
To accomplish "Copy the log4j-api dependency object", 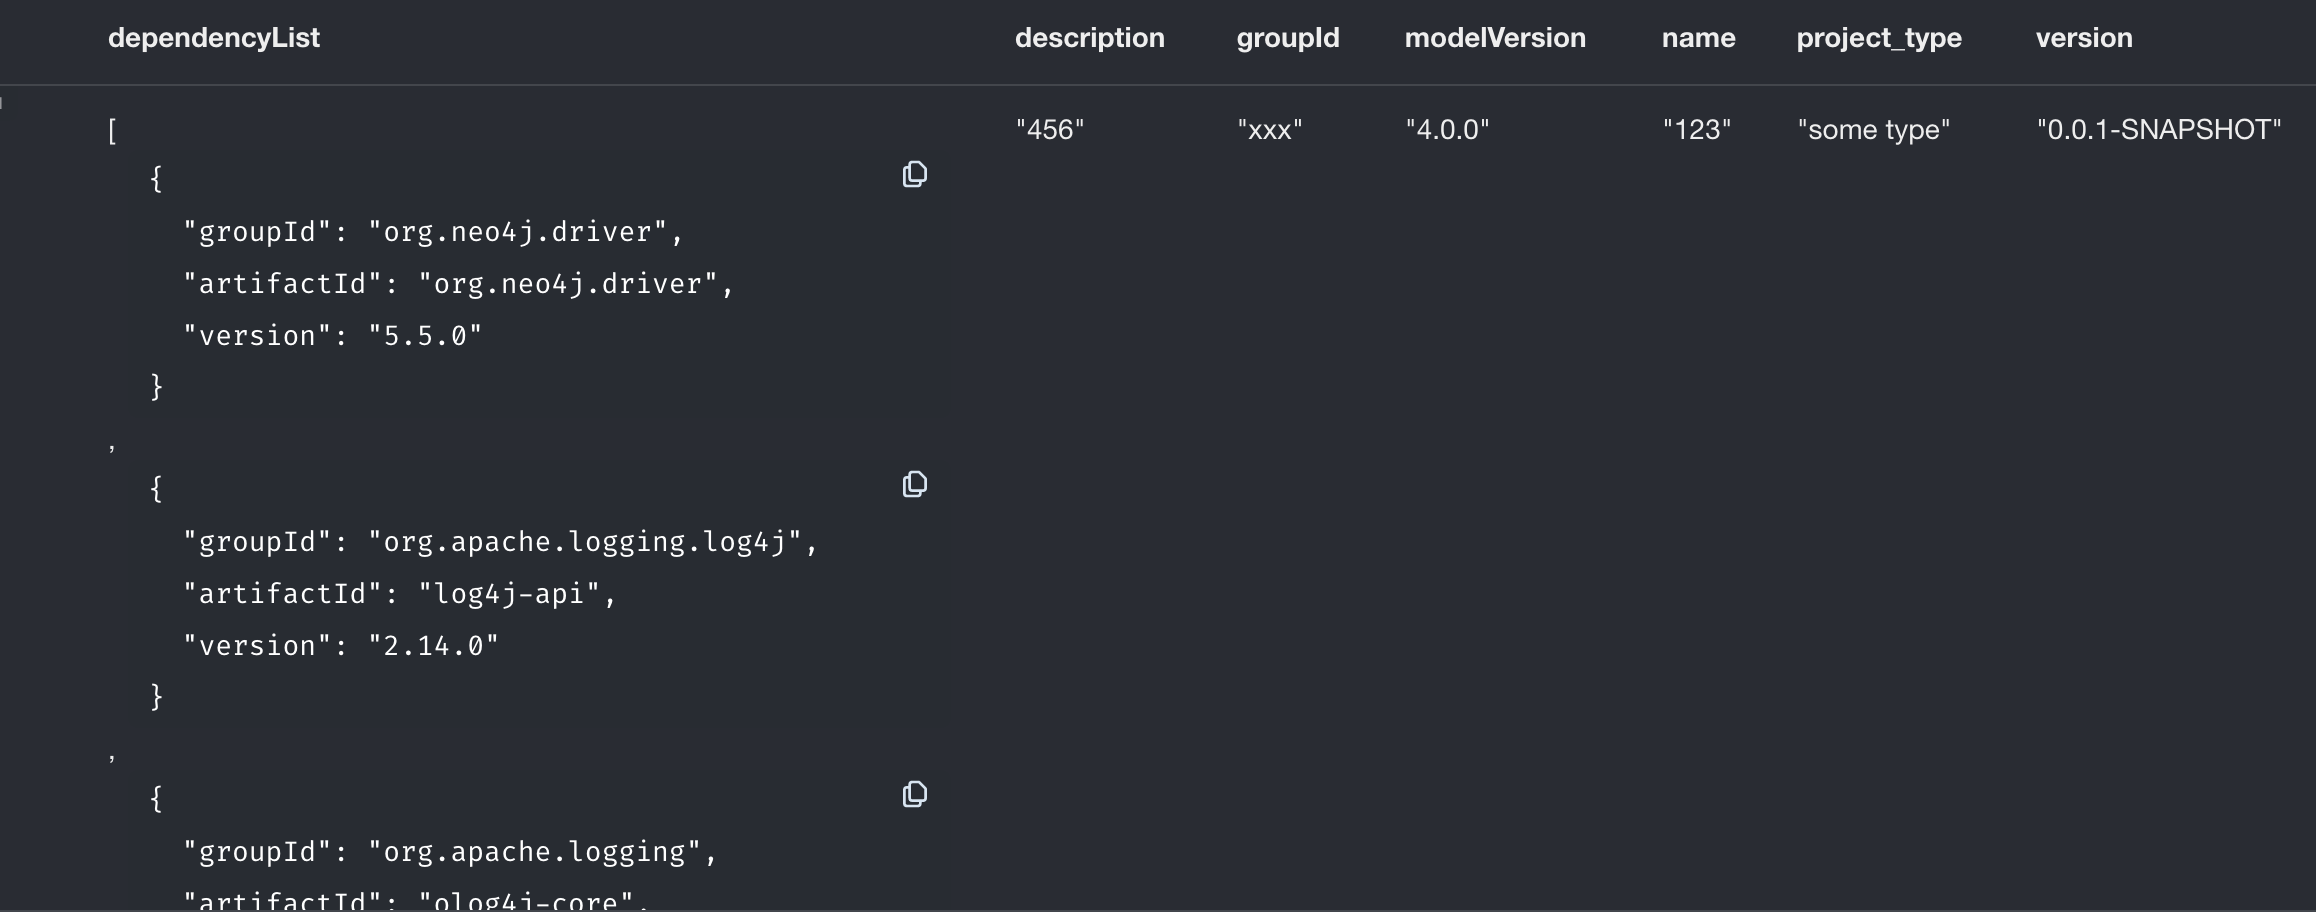I will coord(914,485).
